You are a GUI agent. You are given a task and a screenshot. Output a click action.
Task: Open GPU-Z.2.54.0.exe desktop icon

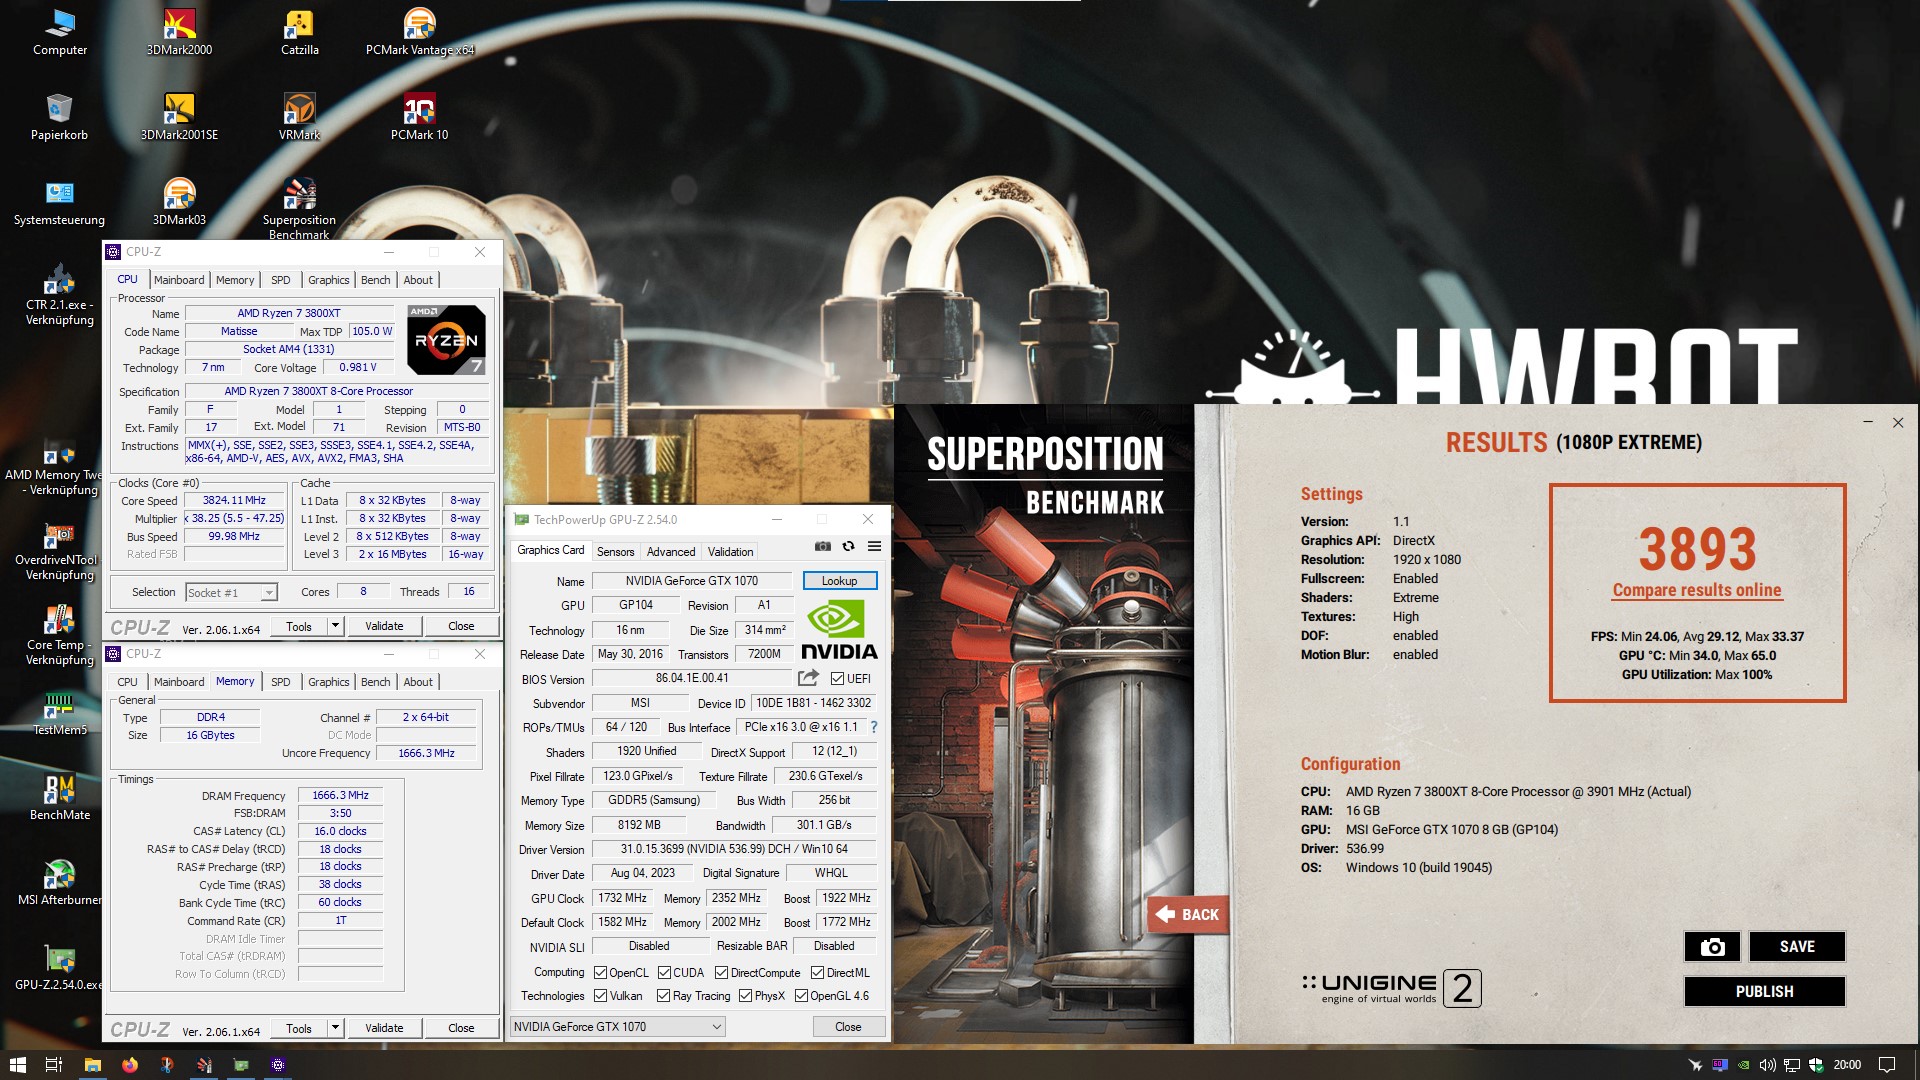59,966
